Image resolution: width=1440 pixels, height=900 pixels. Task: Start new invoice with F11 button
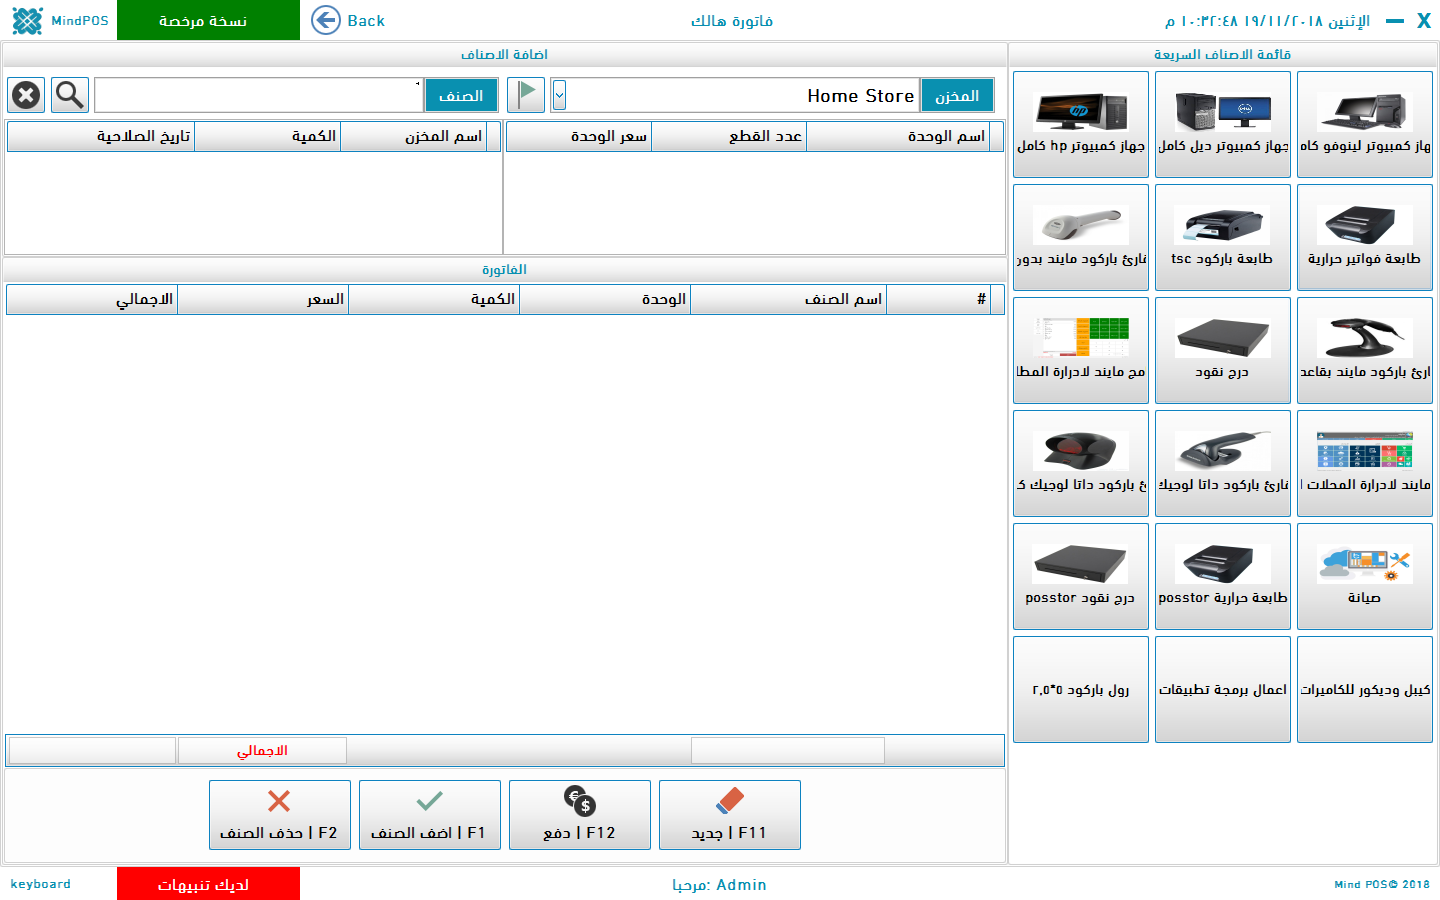[x=730, y=815]
